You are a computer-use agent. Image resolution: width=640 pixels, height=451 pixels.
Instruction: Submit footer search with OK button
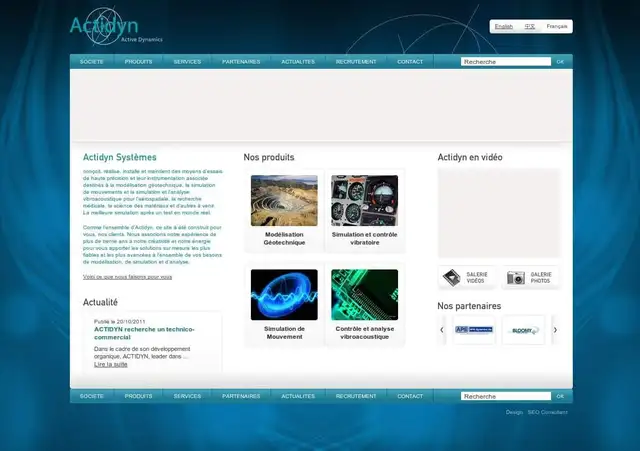pyautogui.click(x=560, y=396)
